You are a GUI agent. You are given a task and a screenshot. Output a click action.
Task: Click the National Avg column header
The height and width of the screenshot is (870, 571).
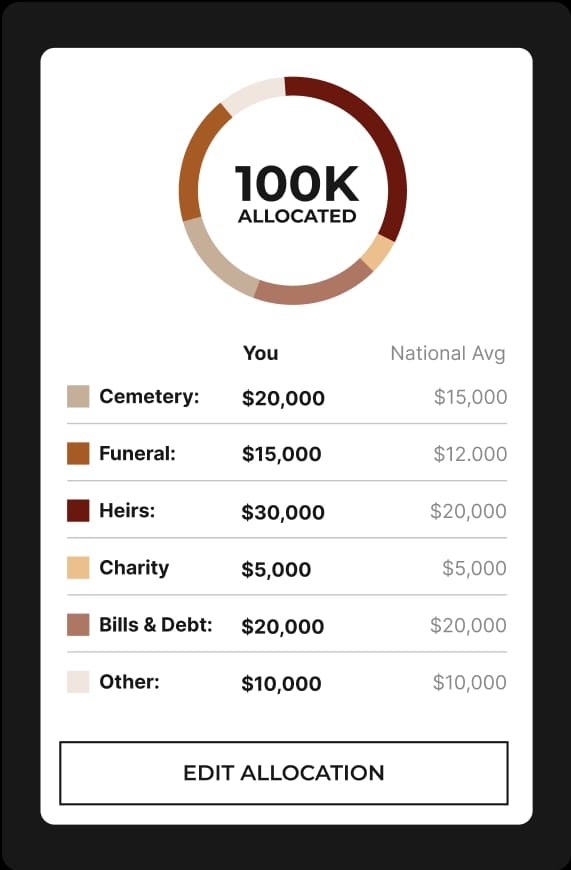(448, 353)
